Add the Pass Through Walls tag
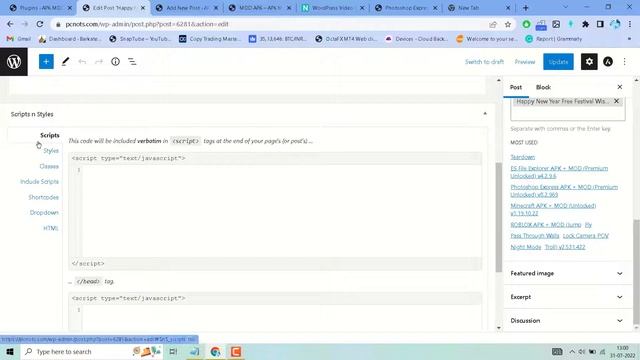640x360 pixels. (x=535, y=236)
